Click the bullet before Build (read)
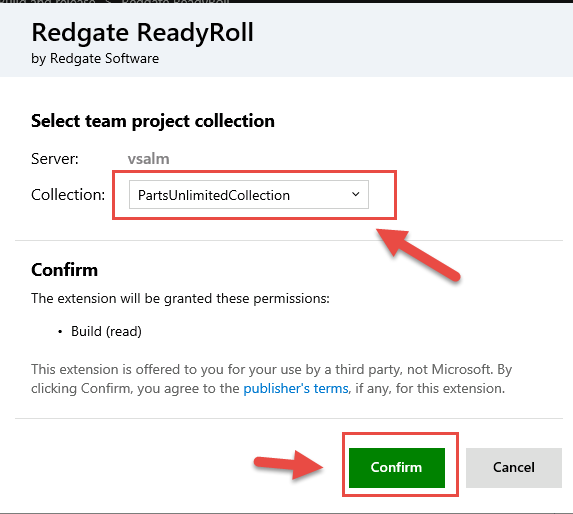Screen dimensions: 573x514 coord(60,332)
